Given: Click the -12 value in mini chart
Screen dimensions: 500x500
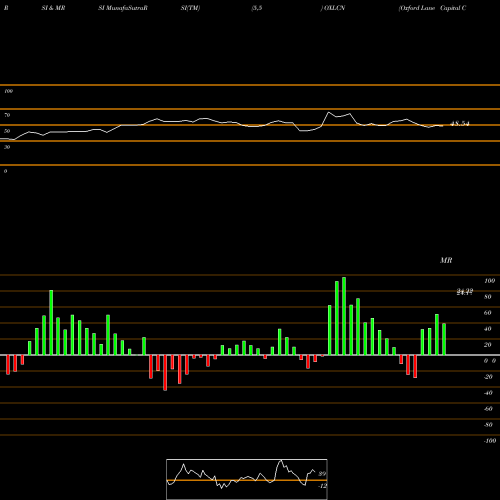Looking at the screenshot, I should 322,486.
